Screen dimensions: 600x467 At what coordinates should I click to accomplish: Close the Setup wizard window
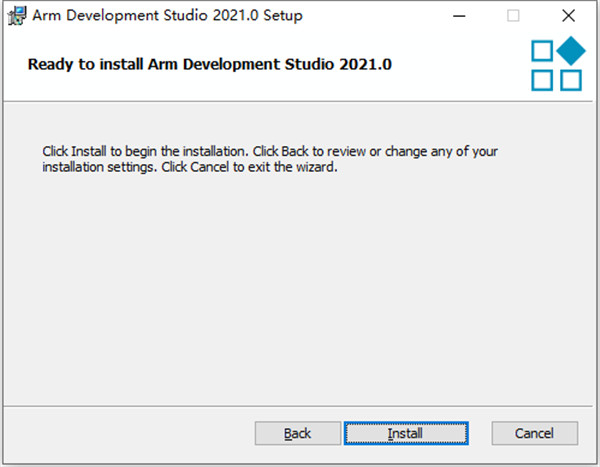(x=568, y=16)
